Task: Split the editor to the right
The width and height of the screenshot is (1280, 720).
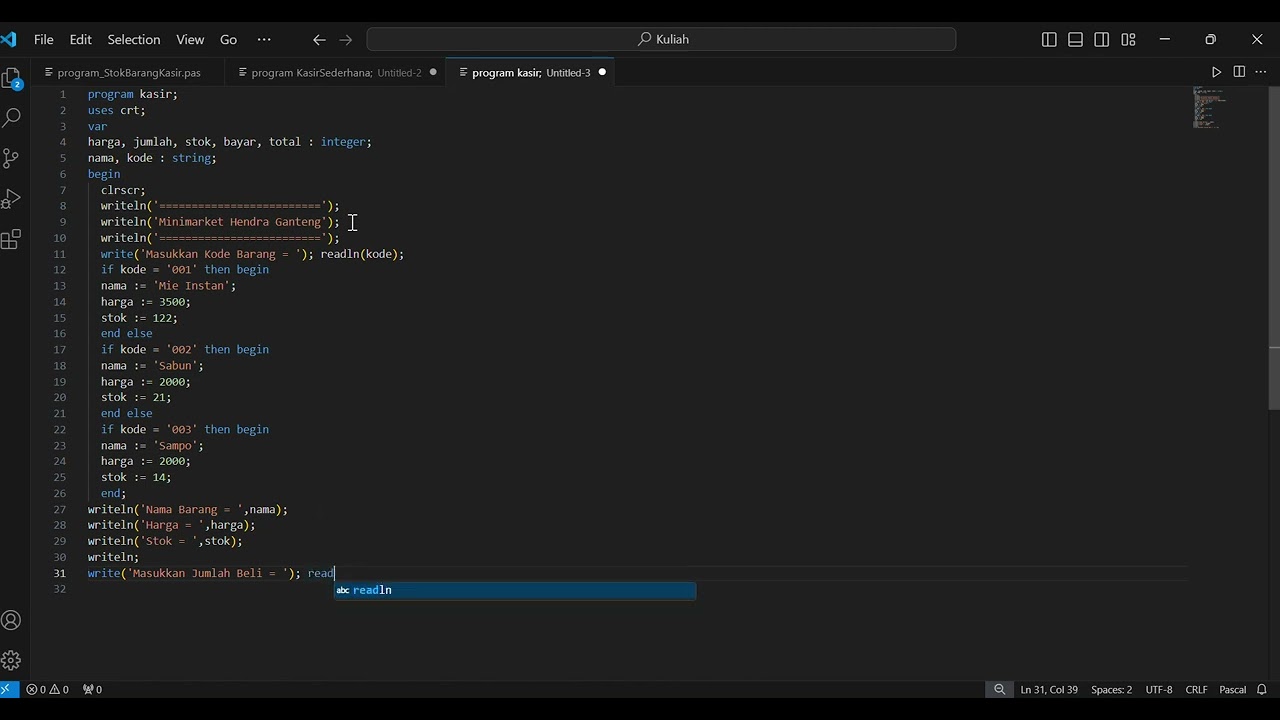Action: click(1239, 72)
